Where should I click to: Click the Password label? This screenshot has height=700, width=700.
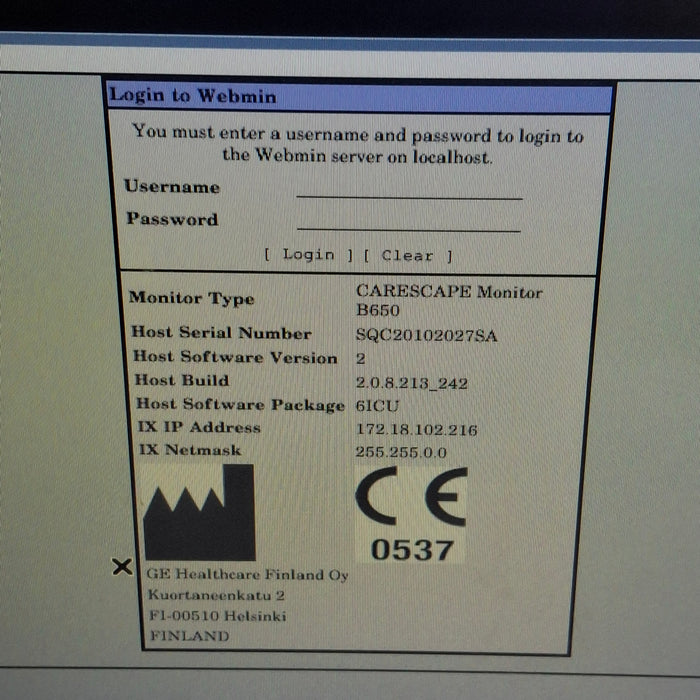(x=172, y=219)
